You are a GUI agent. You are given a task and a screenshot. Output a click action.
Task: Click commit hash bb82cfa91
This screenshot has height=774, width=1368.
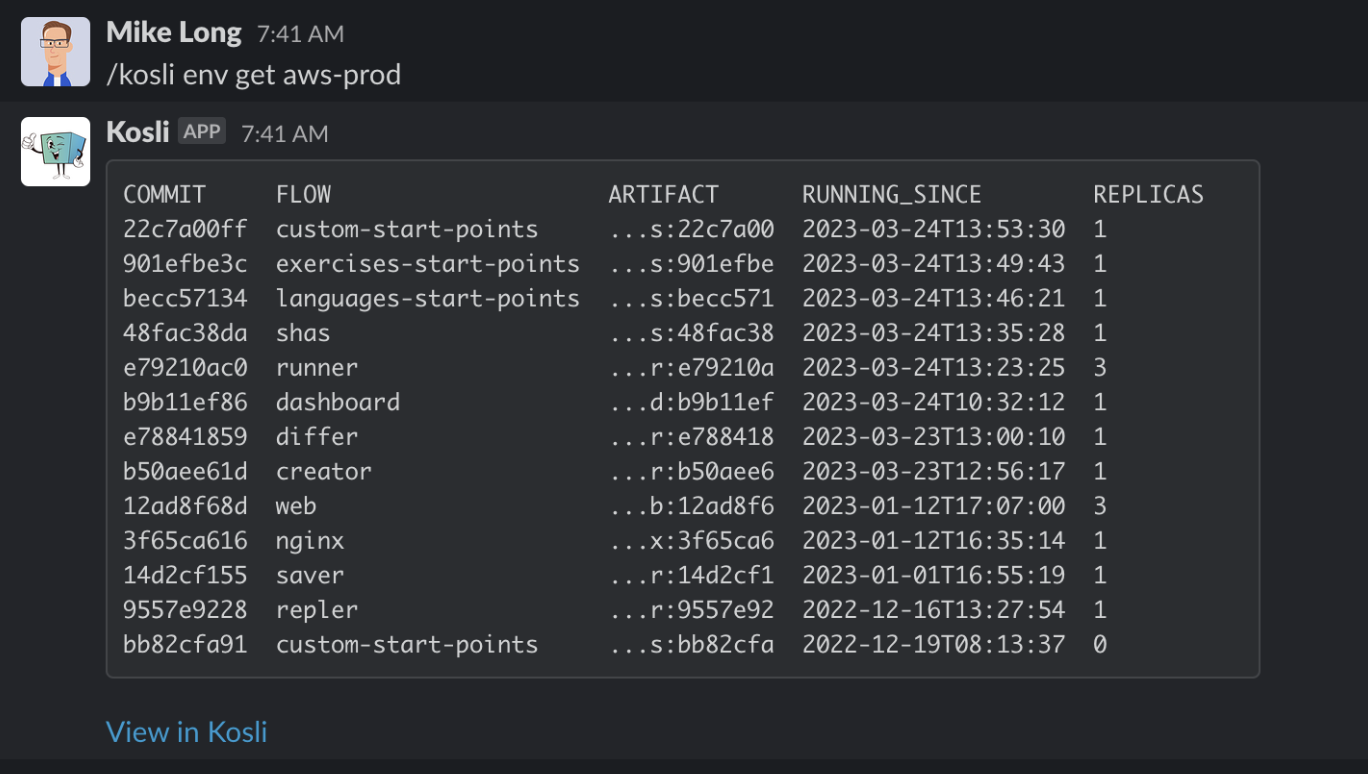click(x=185, y=644)
